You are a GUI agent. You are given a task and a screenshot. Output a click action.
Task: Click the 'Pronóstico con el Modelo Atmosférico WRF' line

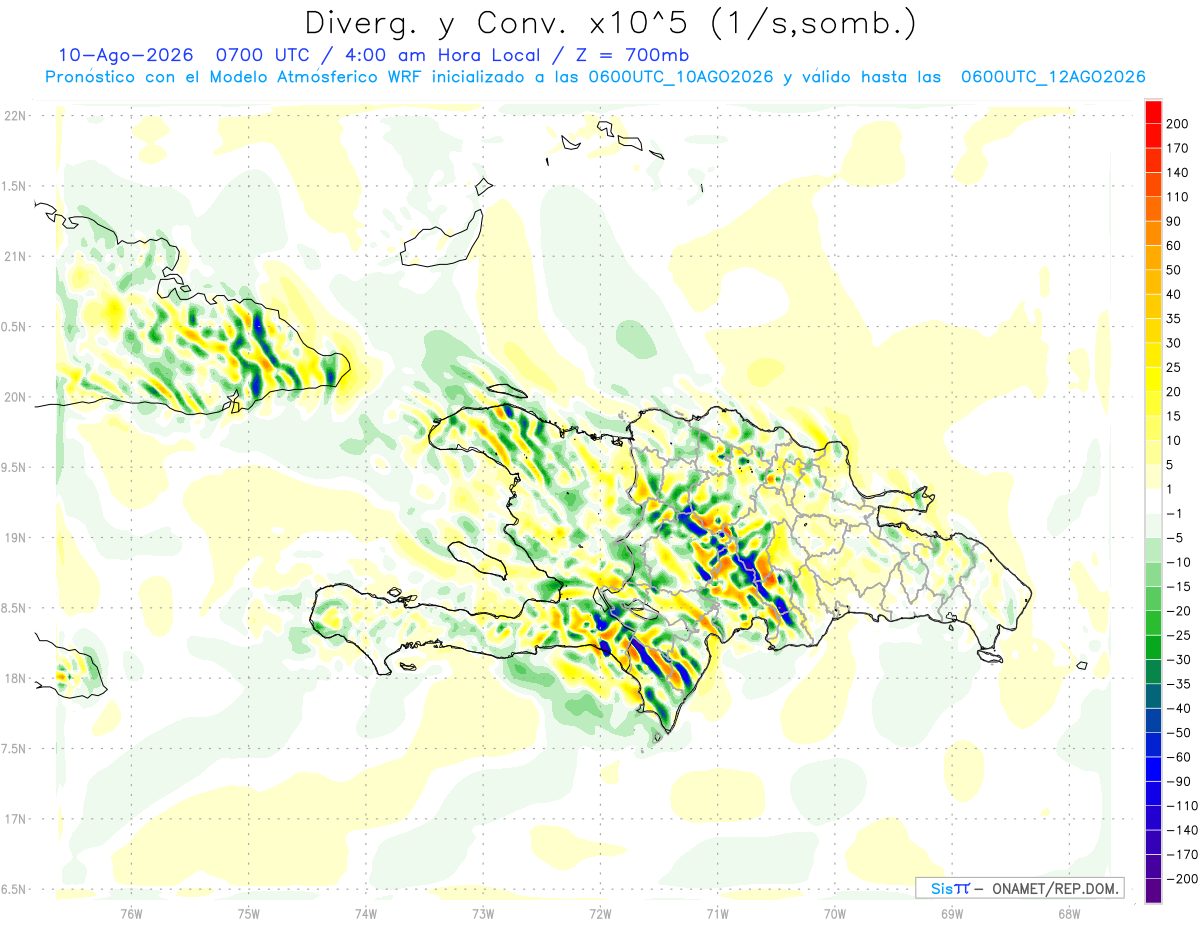pos(595,77)
